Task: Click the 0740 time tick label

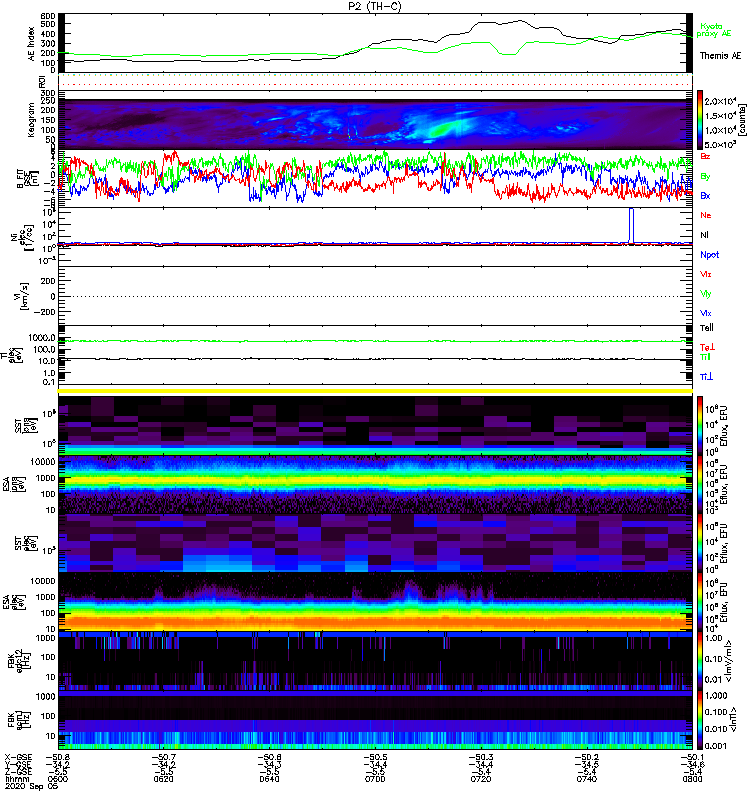Action: [586, 779]
